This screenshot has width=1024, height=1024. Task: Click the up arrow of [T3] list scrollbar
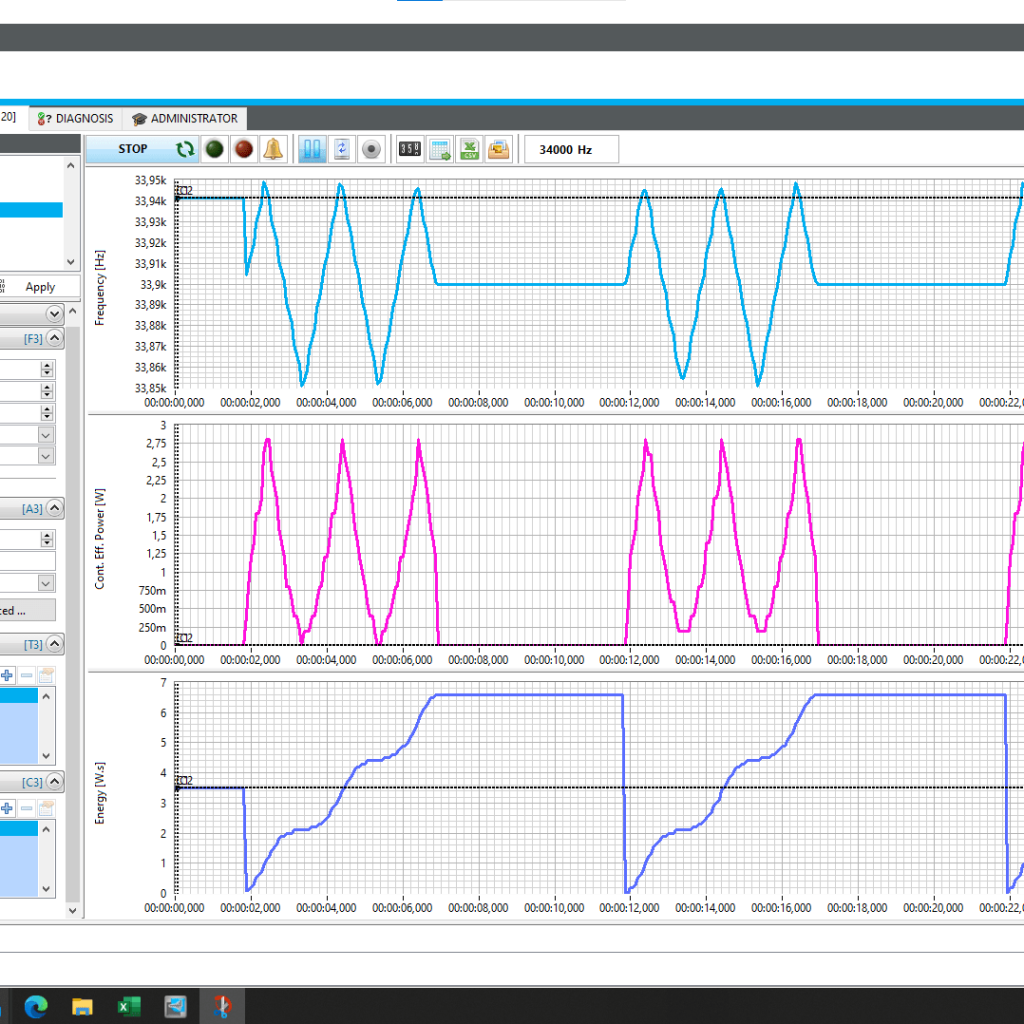click(46, 696)
